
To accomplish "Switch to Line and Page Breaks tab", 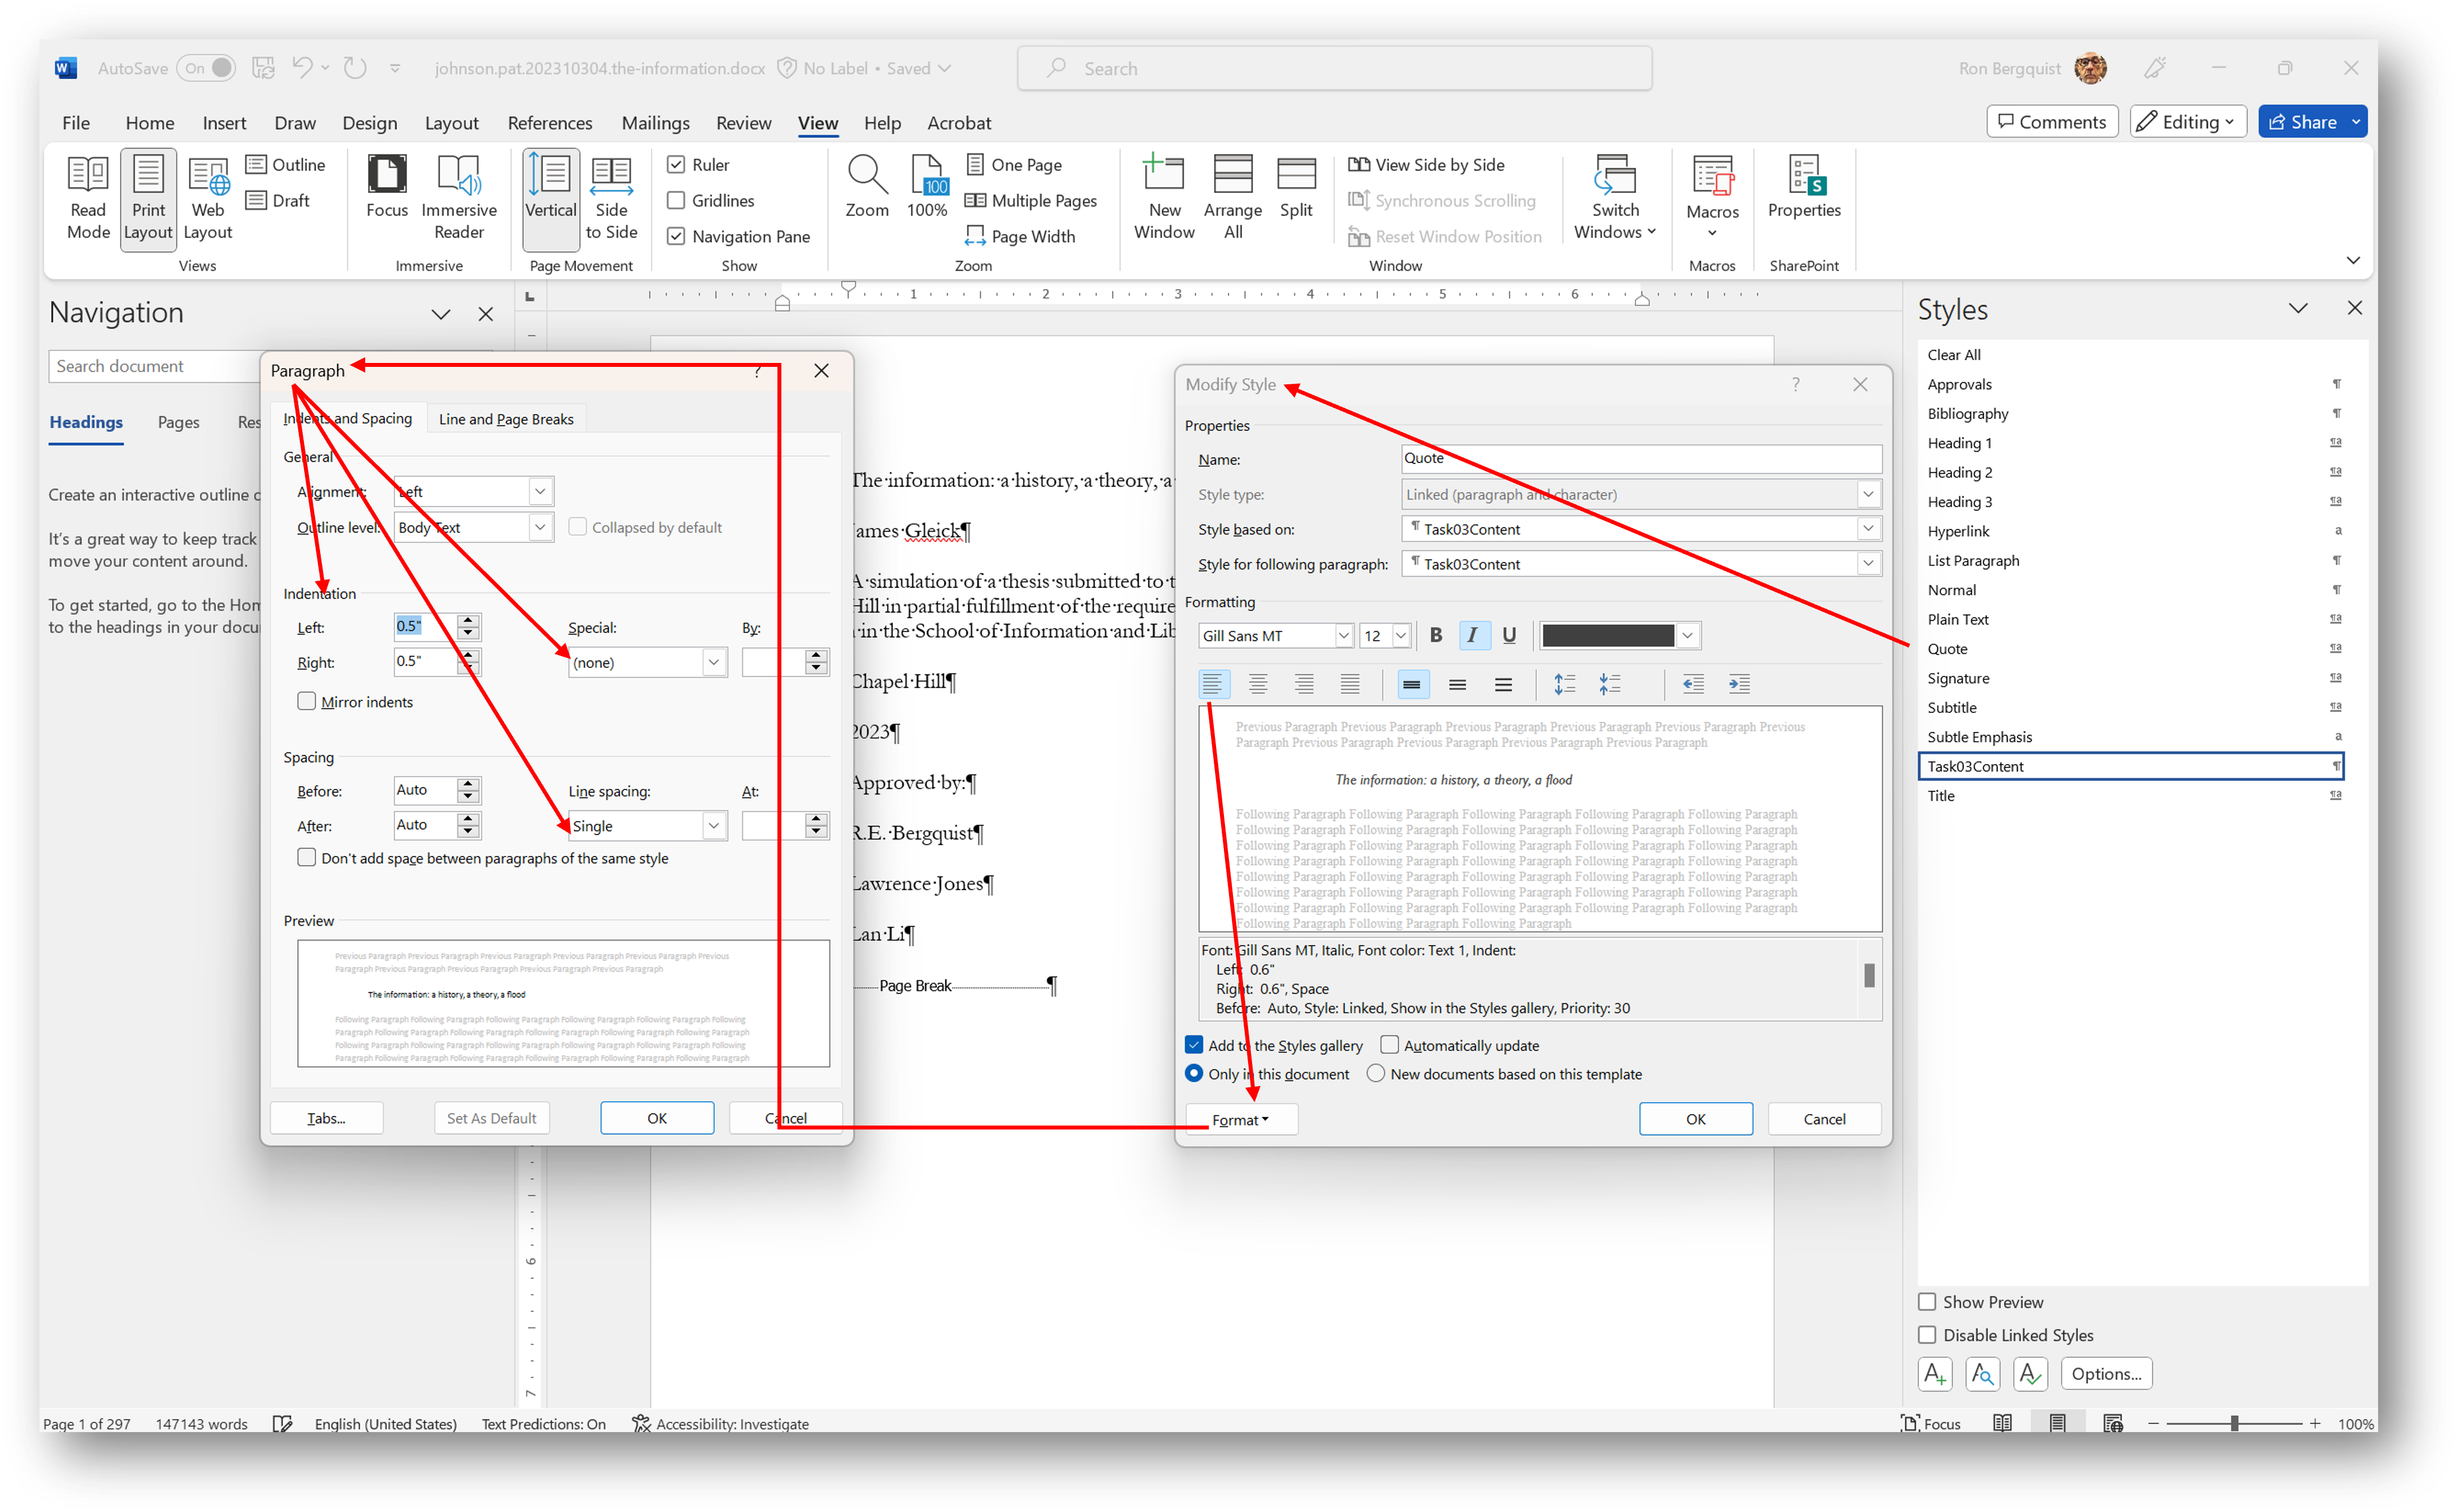I will tap(506, 418).
